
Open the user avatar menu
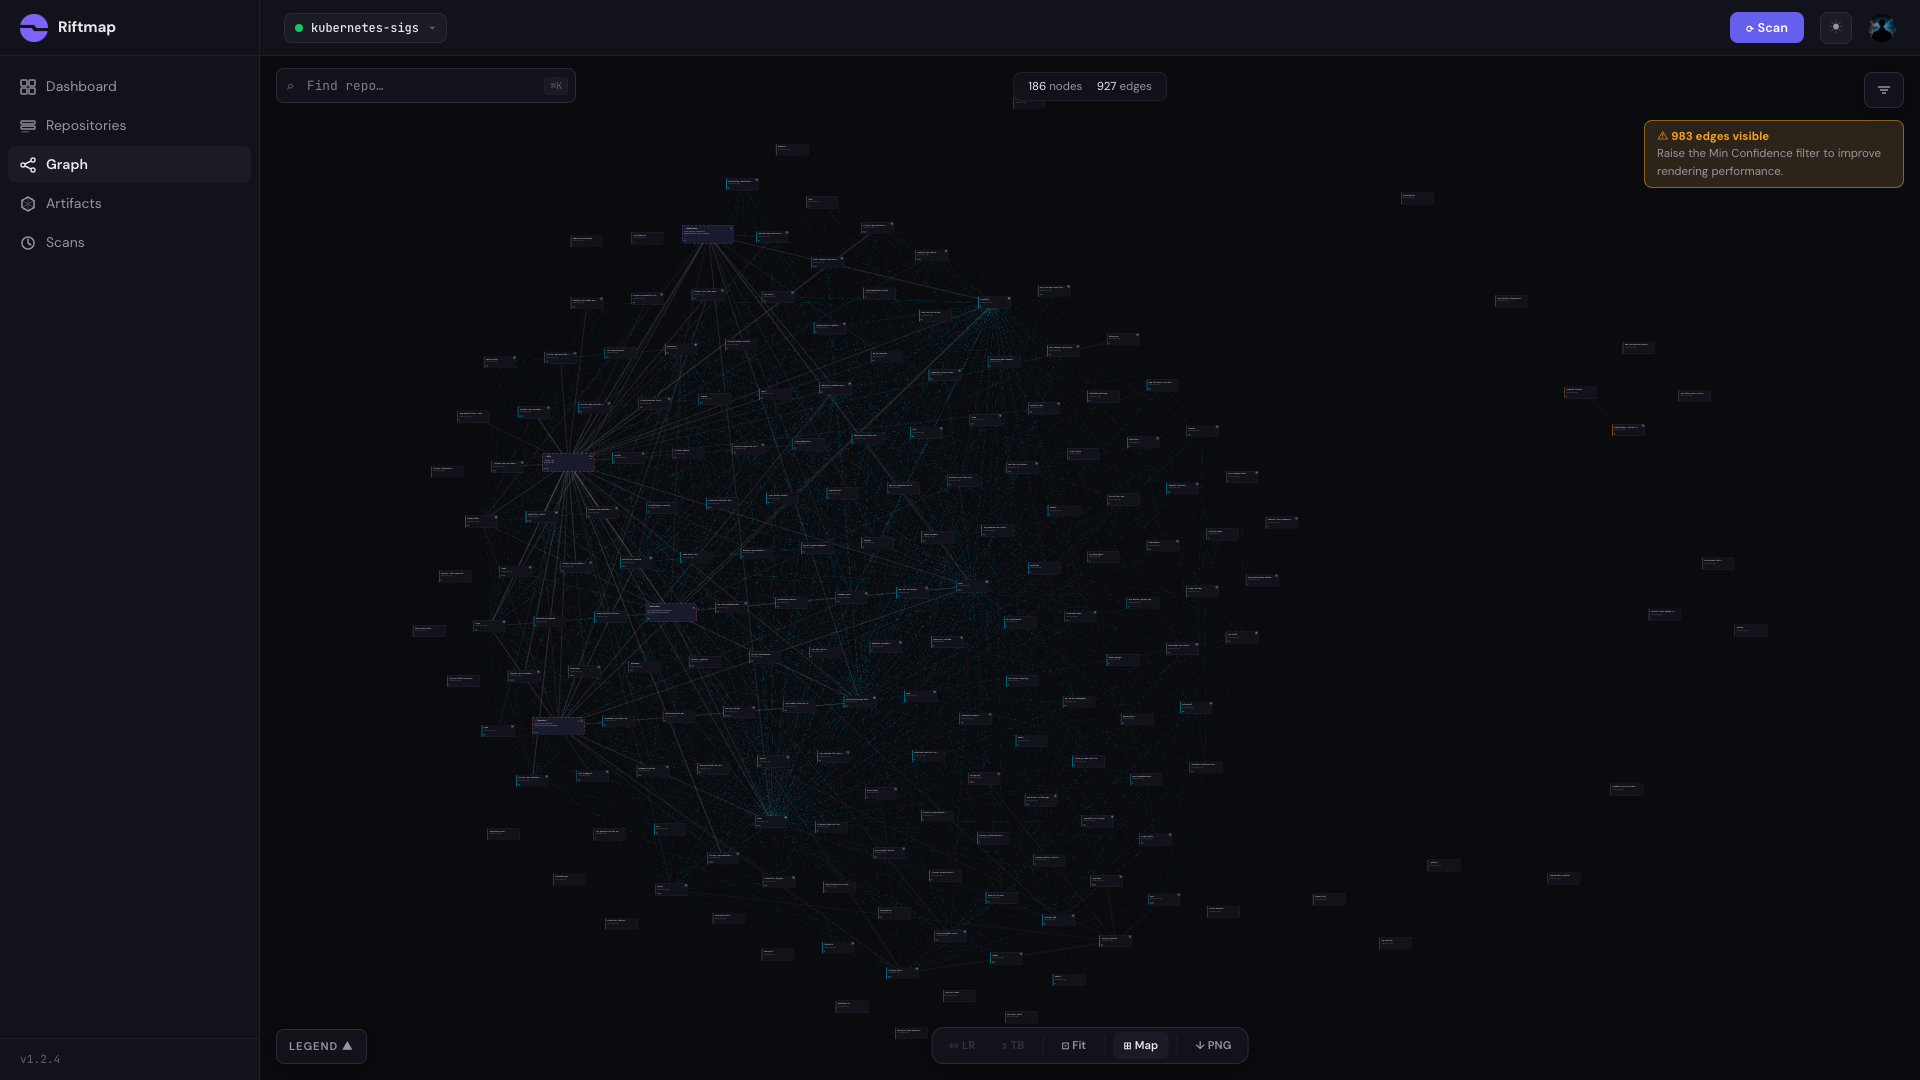click(x=1882, y=28)
